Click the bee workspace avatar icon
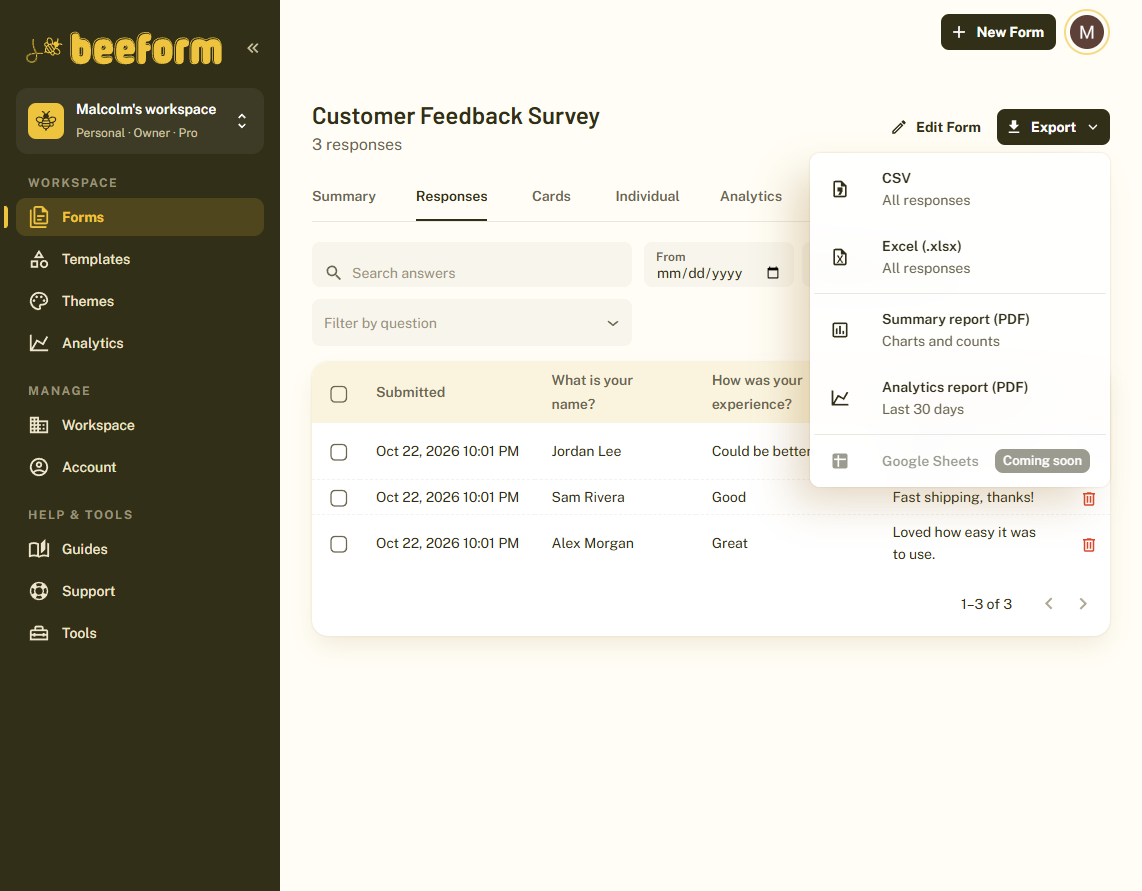This screenshot has width=1142, height=891. click(x=46, y=120)
